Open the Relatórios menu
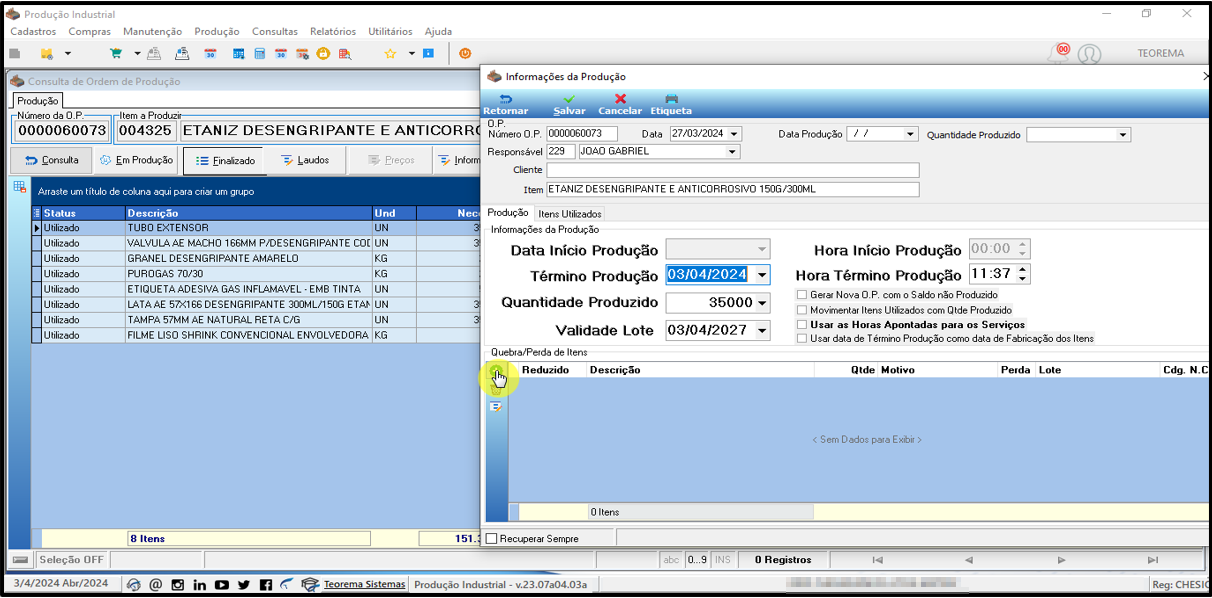This screenshot has height=598, width=1212. click(333, 32)
